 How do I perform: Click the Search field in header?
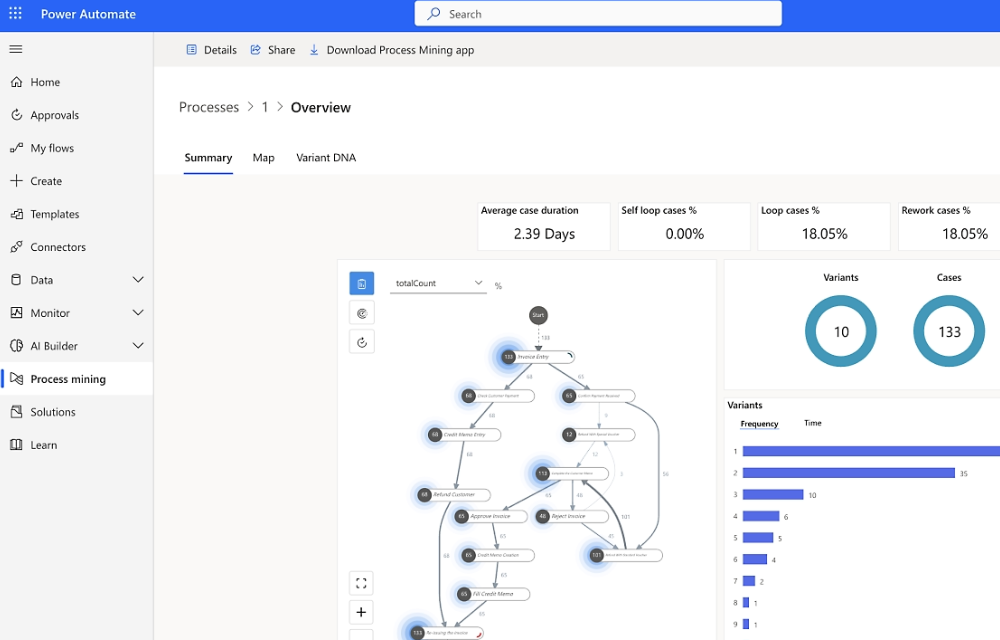(x=598, y=14)
